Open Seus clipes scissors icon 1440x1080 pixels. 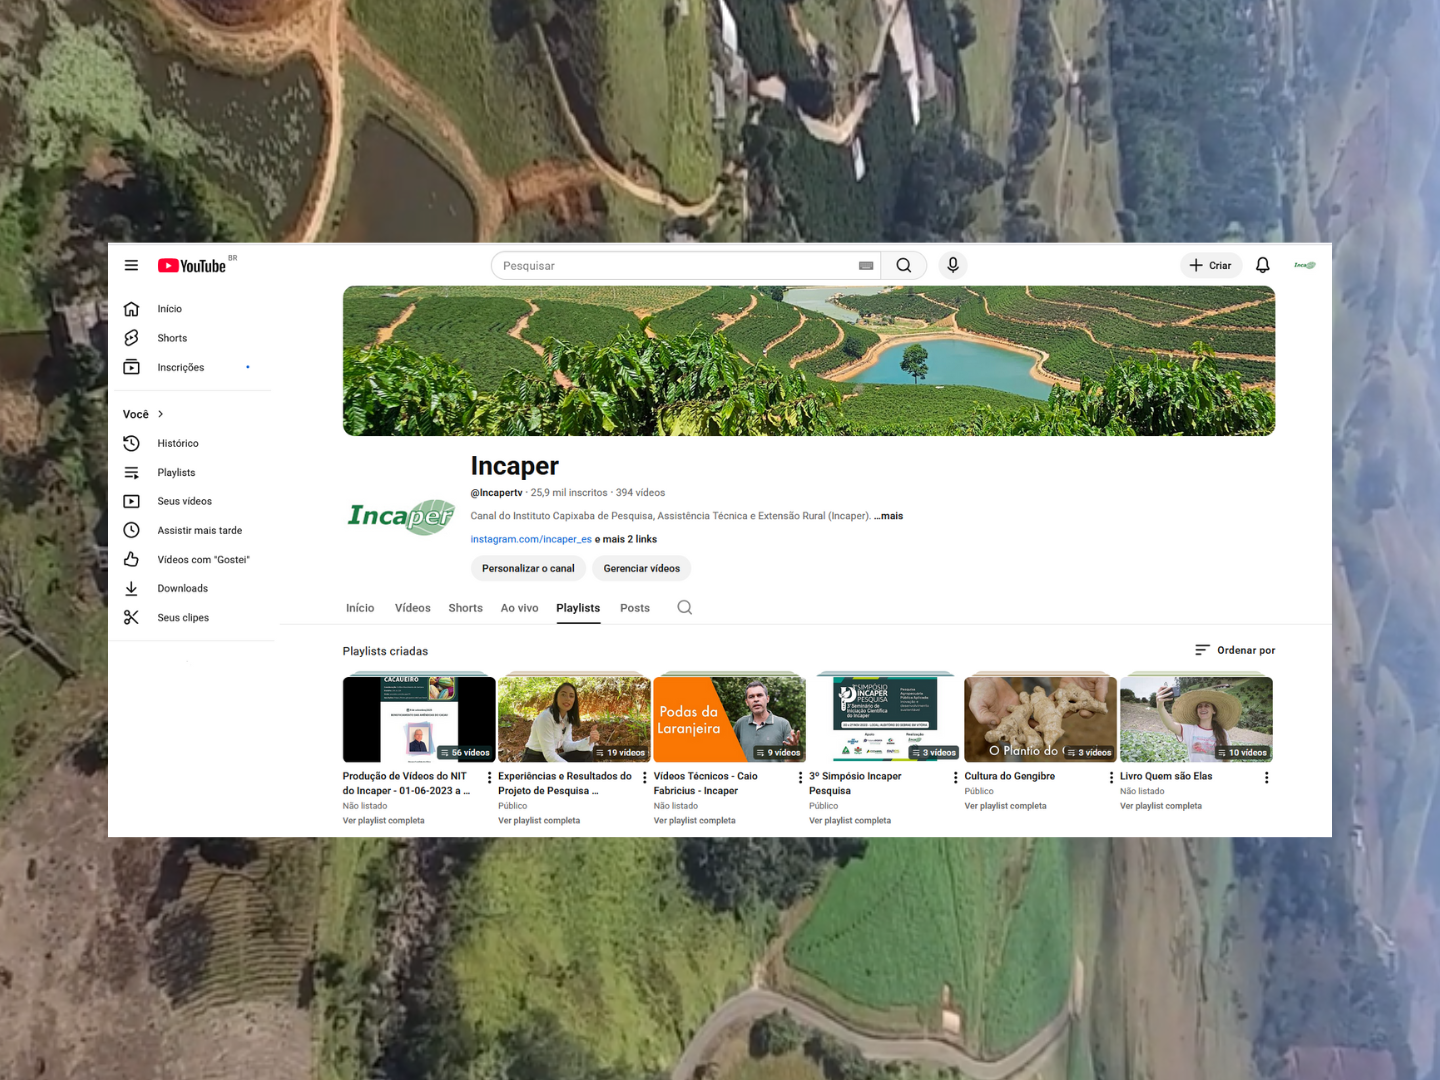[131, 617]
